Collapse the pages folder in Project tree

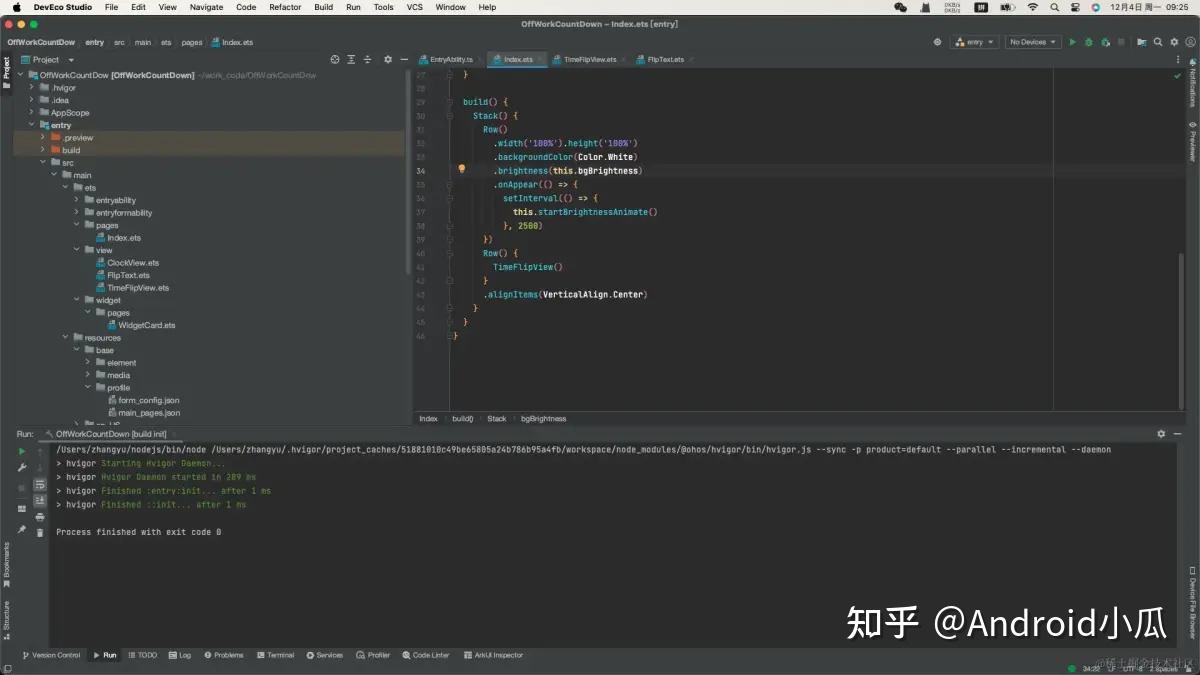[77, 225]
